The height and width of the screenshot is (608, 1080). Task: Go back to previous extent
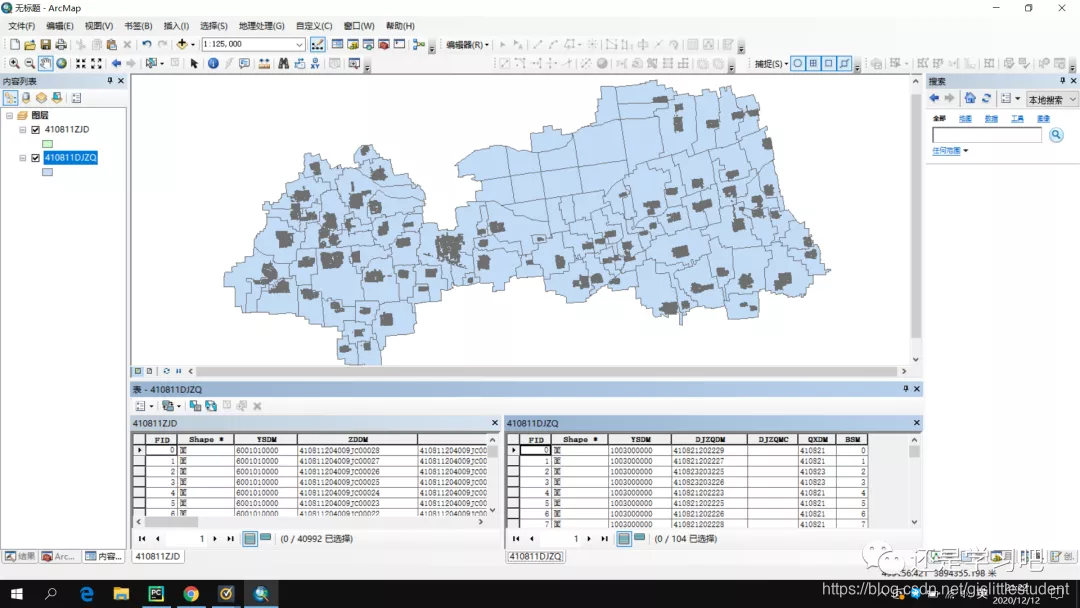point(116,63)
